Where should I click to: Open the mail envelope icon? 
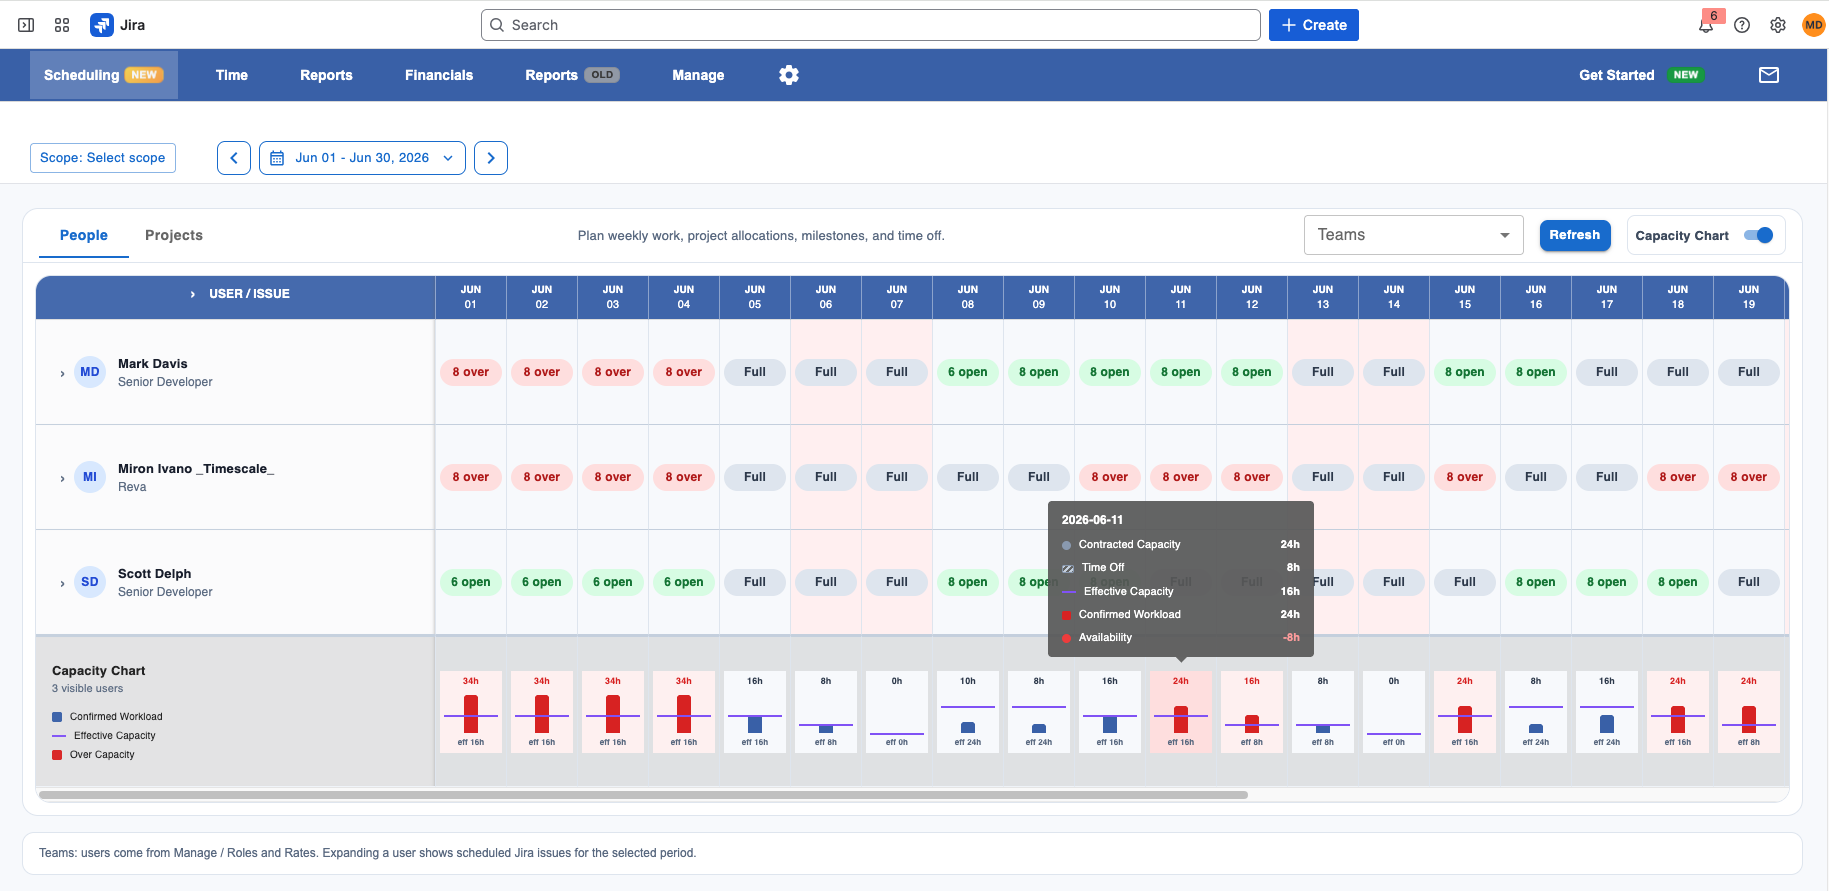(x=1769, y=75)
